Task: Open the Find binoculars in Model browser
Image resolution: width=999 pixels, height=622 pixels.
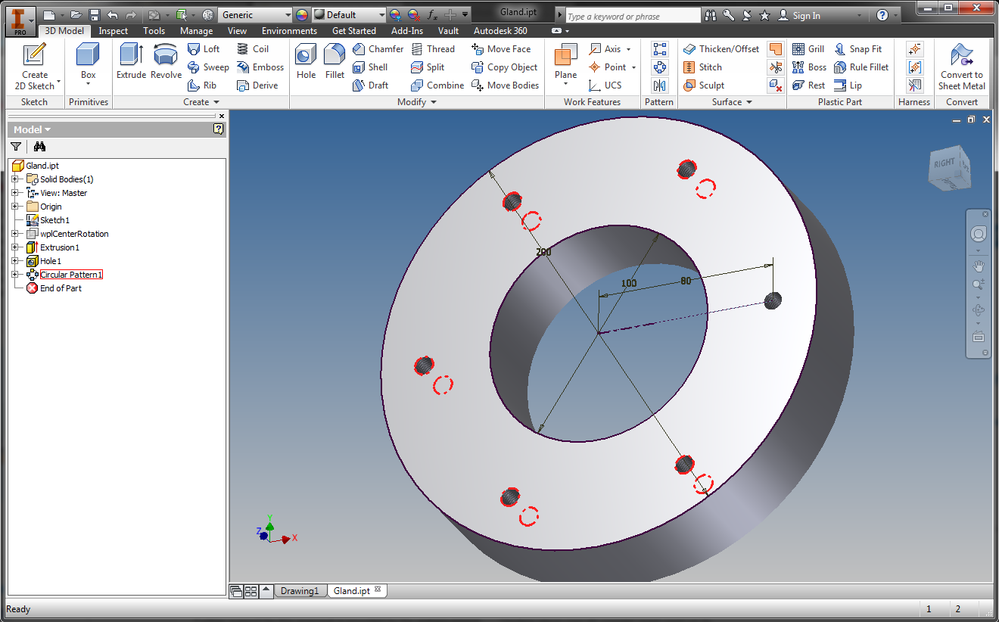Action: coord(40,147)
